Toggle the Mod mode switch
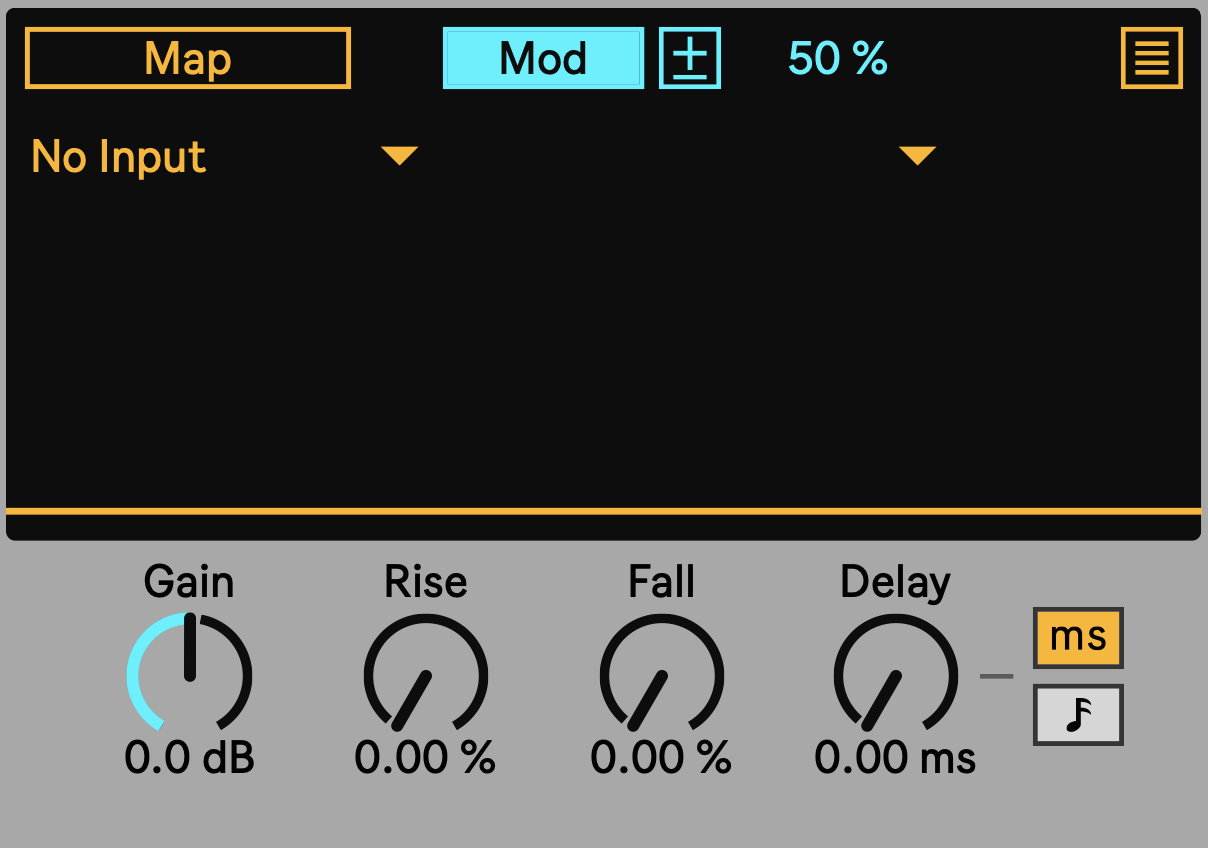Viewport: 1208px width, 848px height. (x=543, y=58)
